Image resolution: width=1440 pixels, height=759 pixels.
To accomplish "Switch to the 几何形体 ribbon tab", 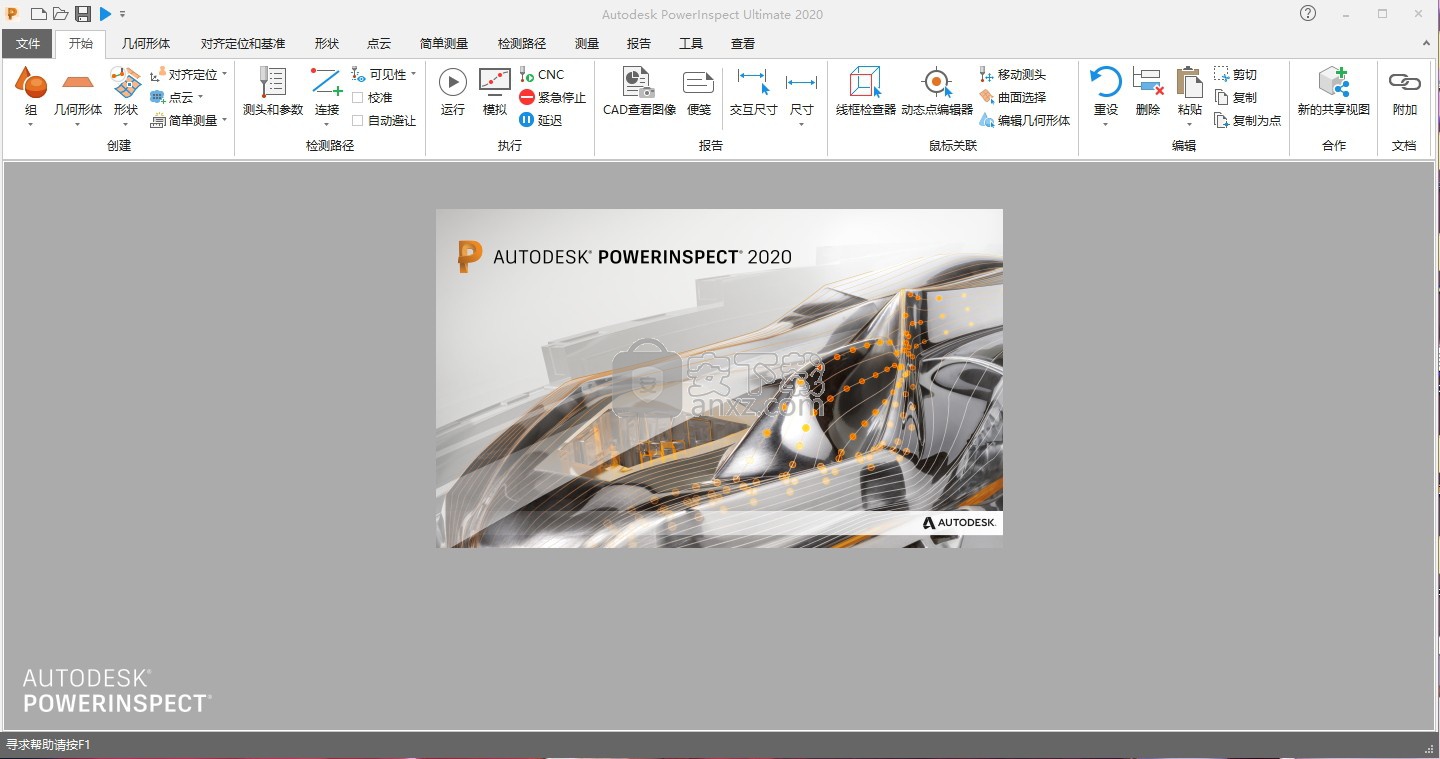I will pyautogui.click(x=146, y=44).
